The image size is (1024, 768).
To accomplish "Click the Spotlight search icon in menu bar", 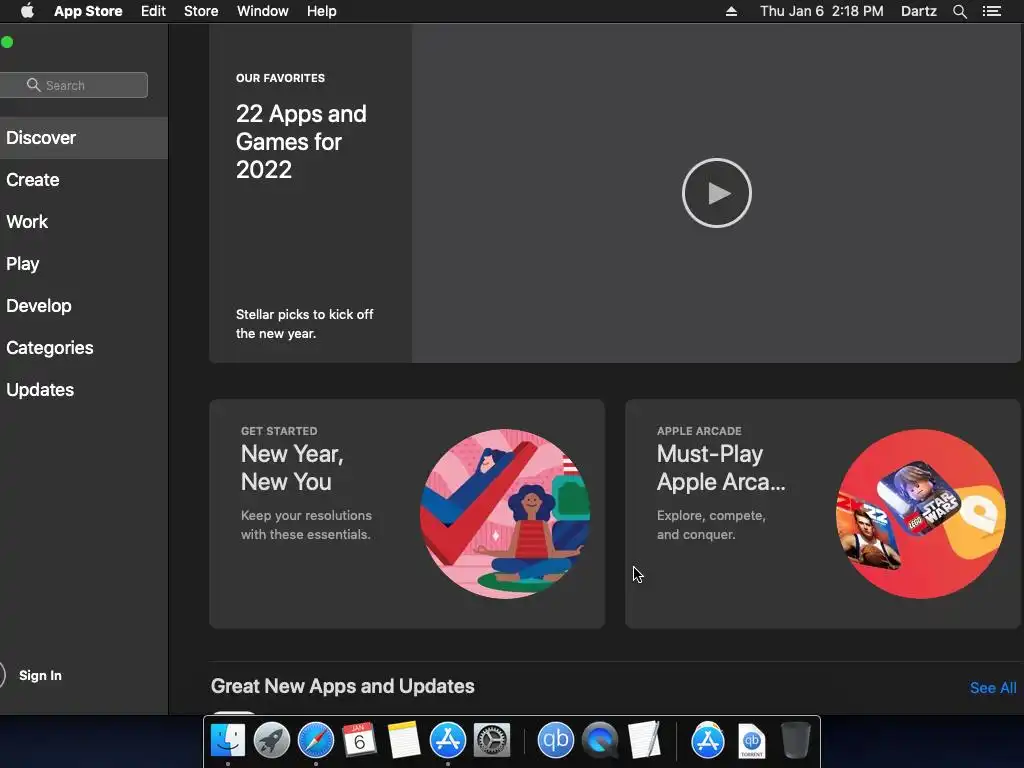I will [x=959, y=11].
